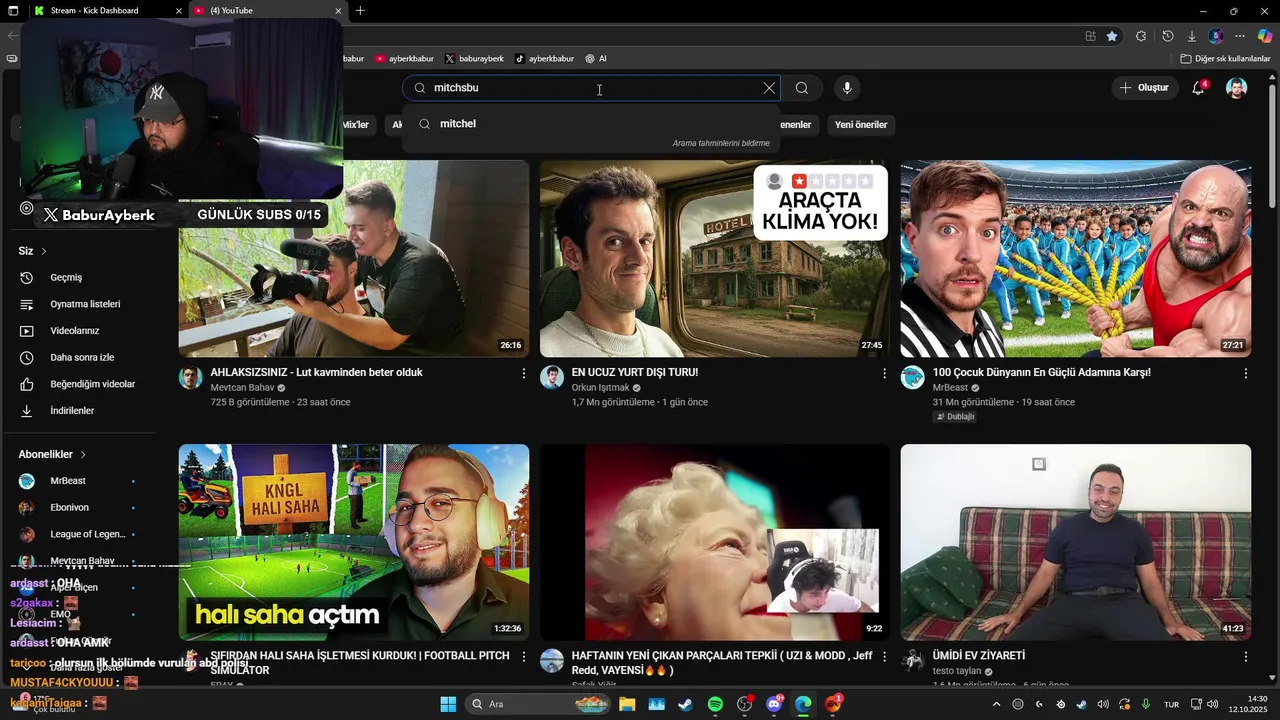Screen dimensions: 1280x720
Task: Toggle the favorites star in address bar
Action: (1112, 36)
